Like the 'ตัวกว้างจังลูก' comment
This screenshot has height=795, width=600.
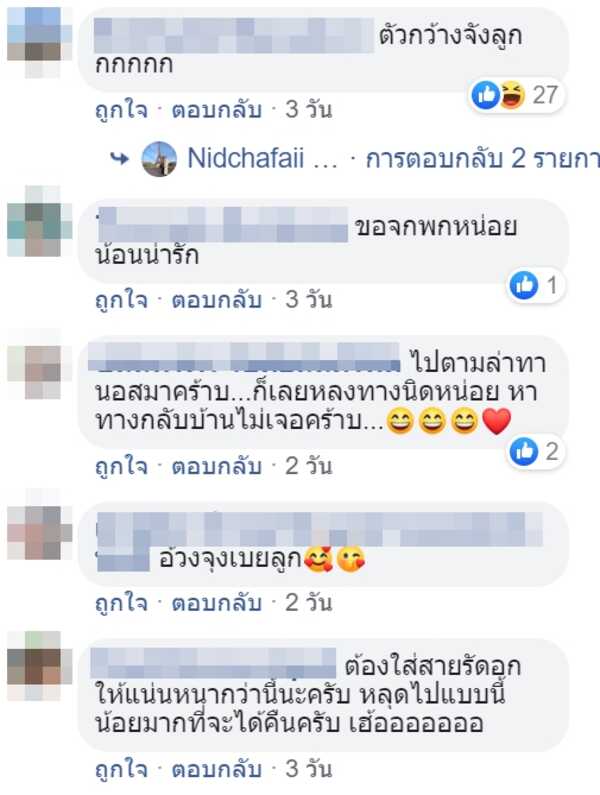pyautogui.click(x=121, y=110)
